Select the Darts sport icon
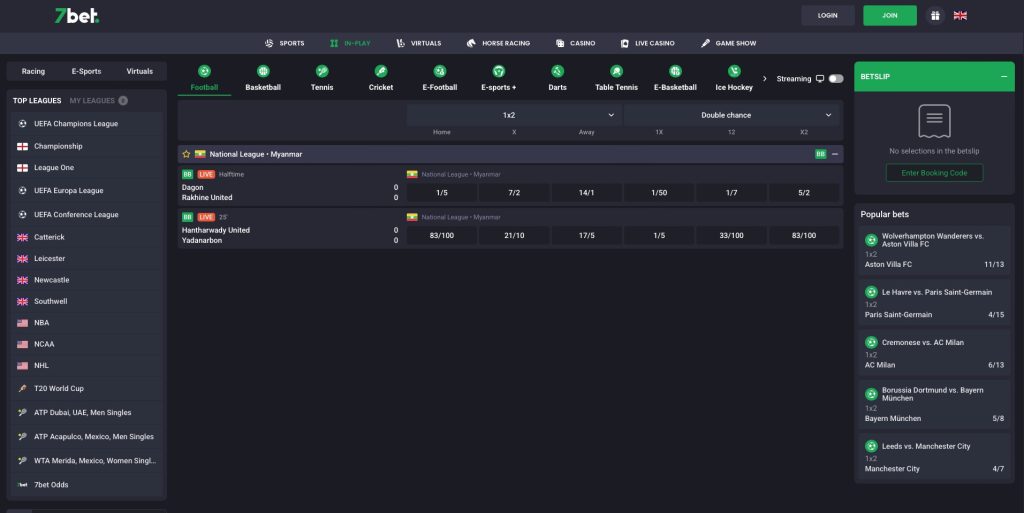 click(558, 71)
